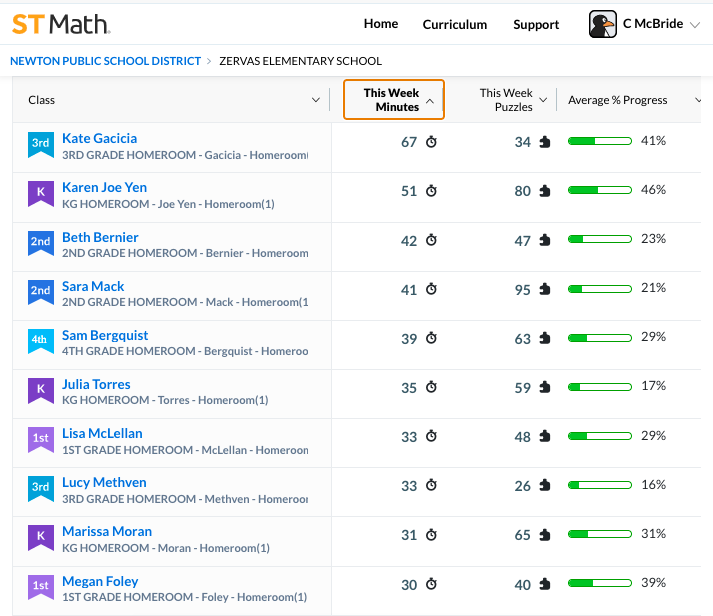Click the puzzle piece icon in Beth Bernier's row
713x616 pixels.
pos(545,240)
